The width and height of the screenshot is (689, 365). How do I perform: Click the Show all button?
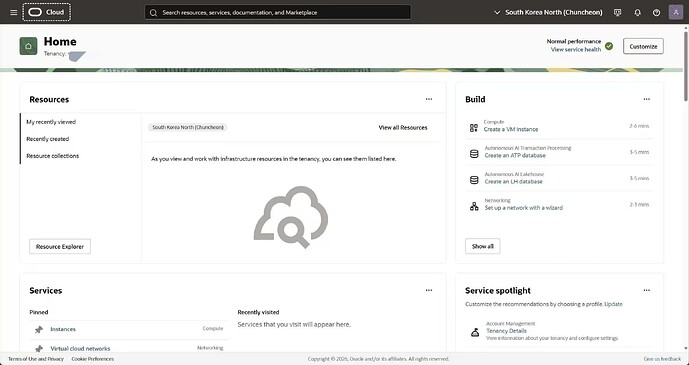(482, 246)
